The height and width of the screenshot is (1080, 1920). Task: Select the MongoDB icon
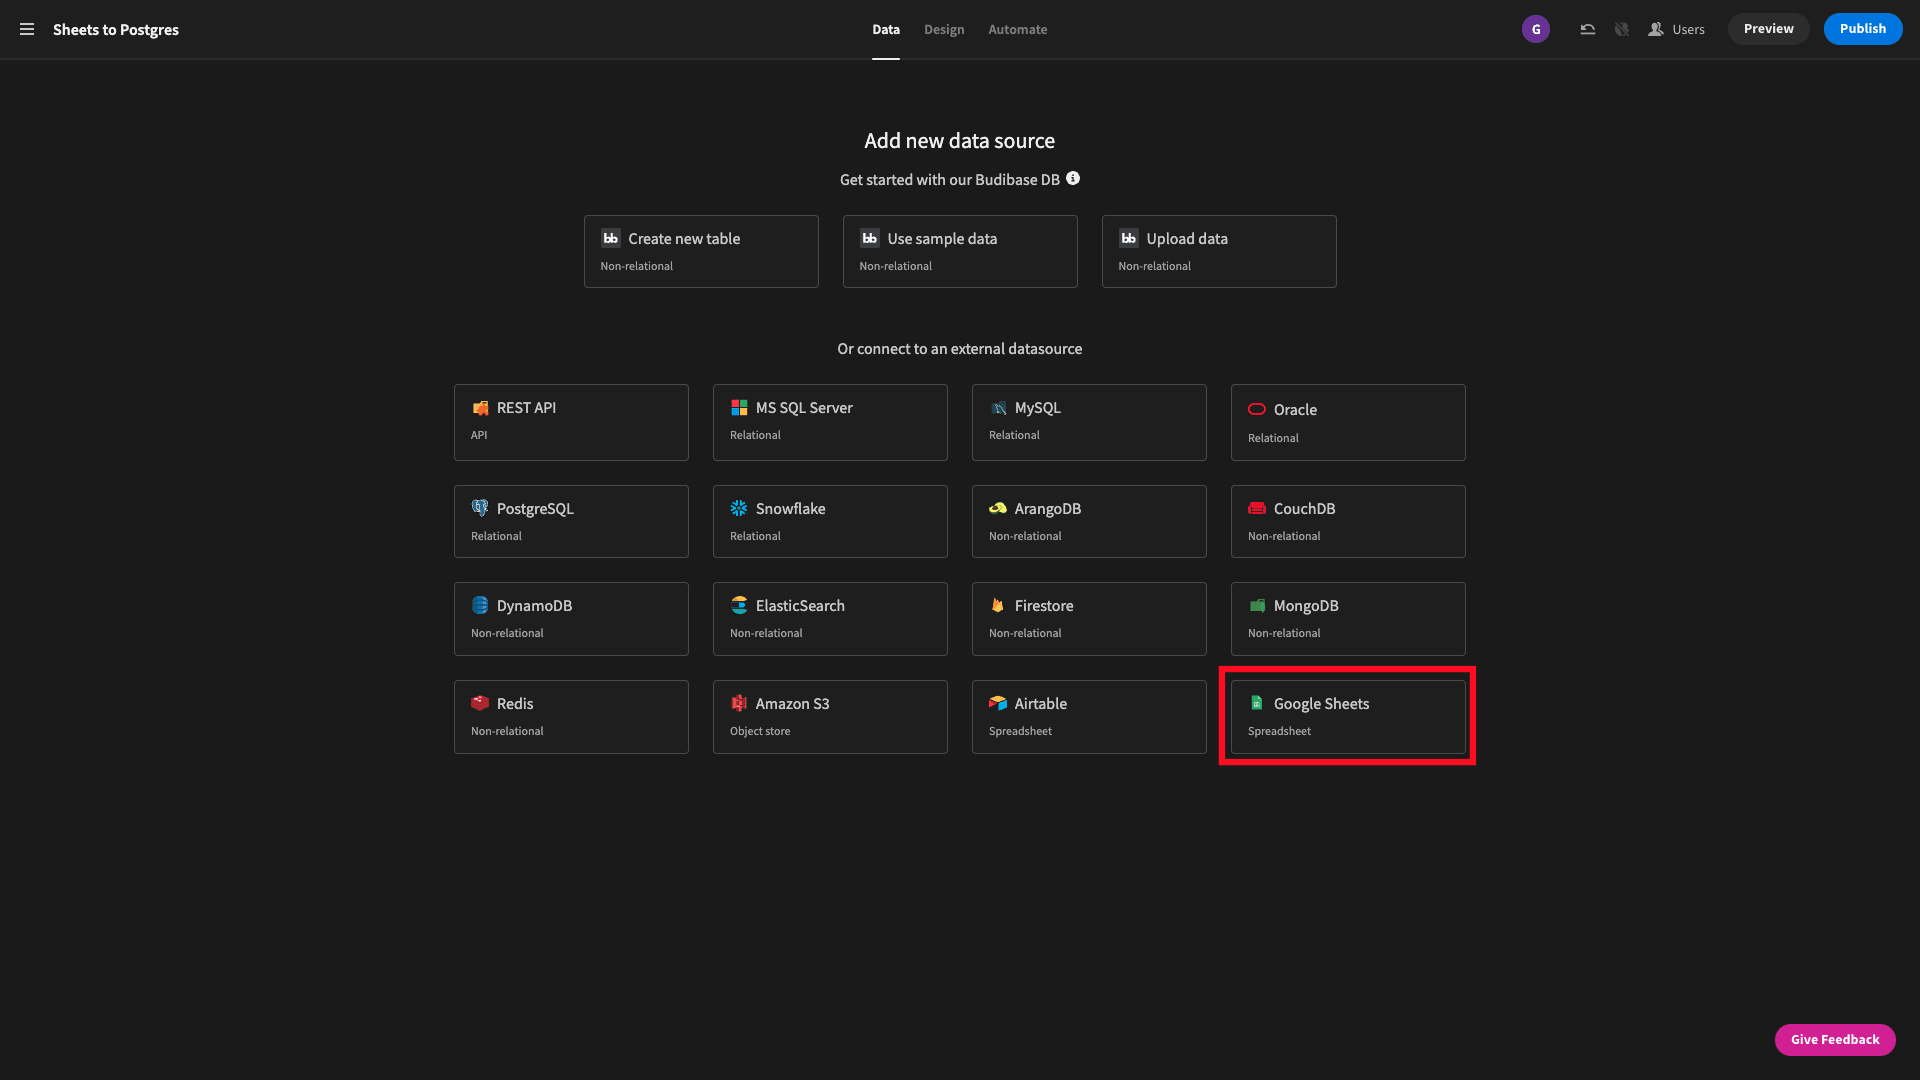point(1257,605)
